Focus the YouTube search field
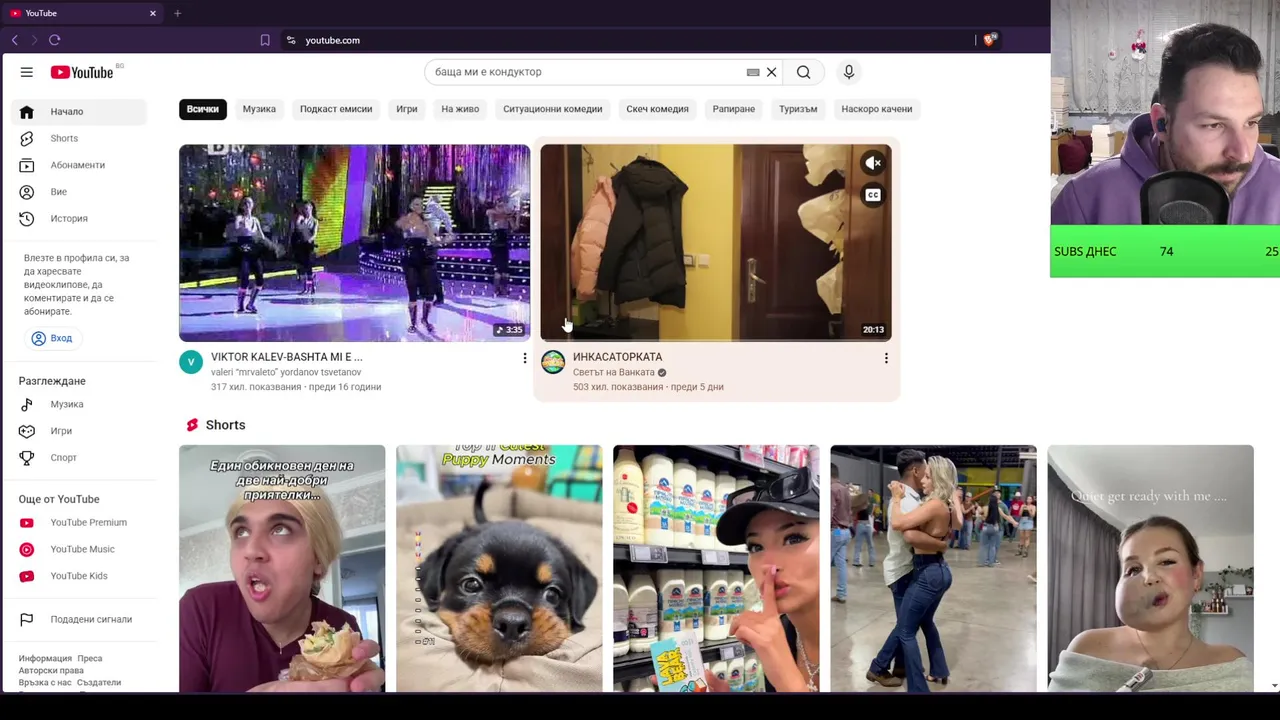The height and width of the screenshot is (720, 1280). coord(588,72)
